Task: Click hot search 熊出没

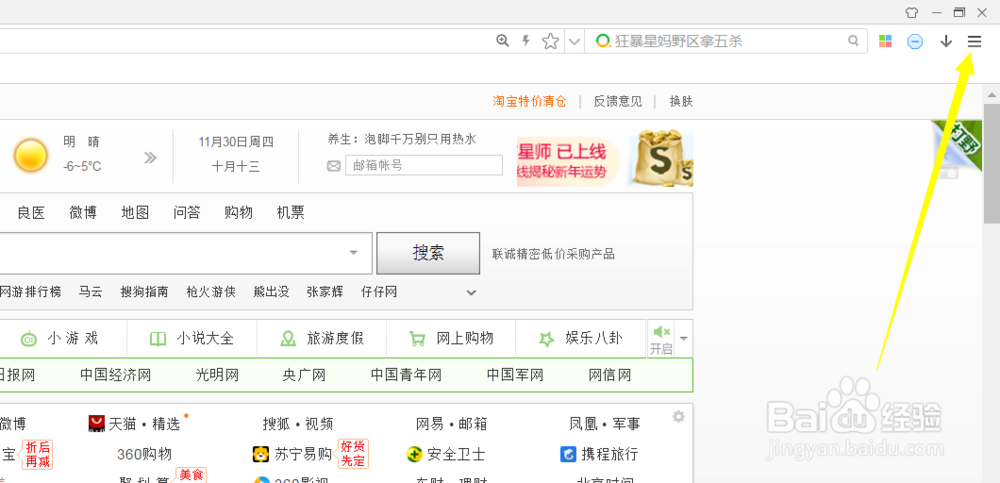Action: click(x=271, y=292)
